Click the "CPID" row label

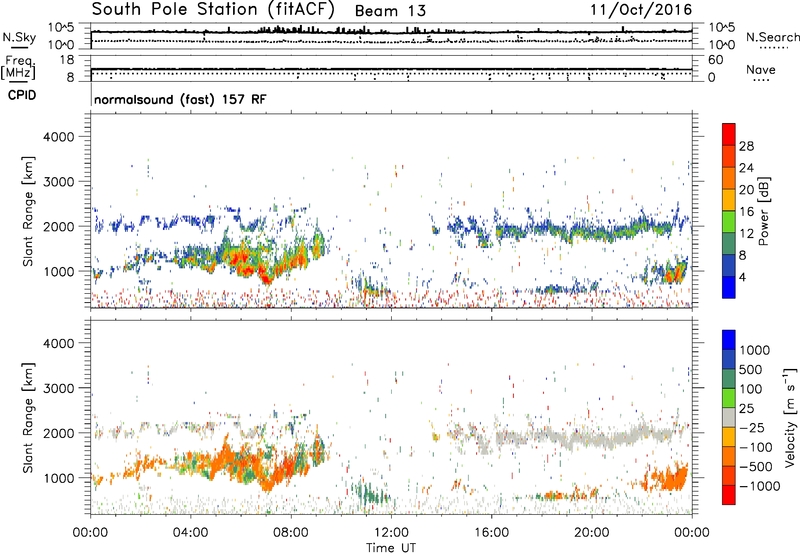(x=22, y=95)
